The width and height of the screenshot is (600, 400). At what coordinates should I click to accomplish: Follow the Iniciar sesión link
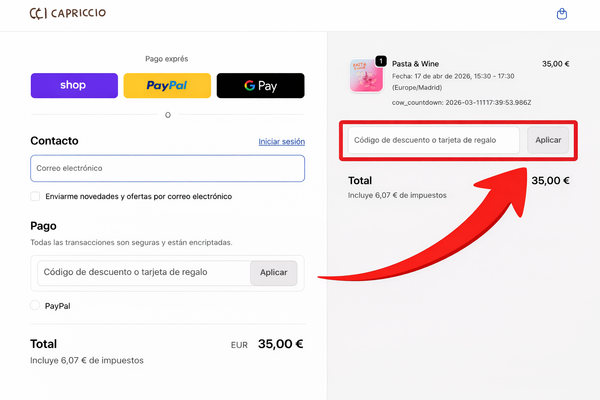point(282,142)
